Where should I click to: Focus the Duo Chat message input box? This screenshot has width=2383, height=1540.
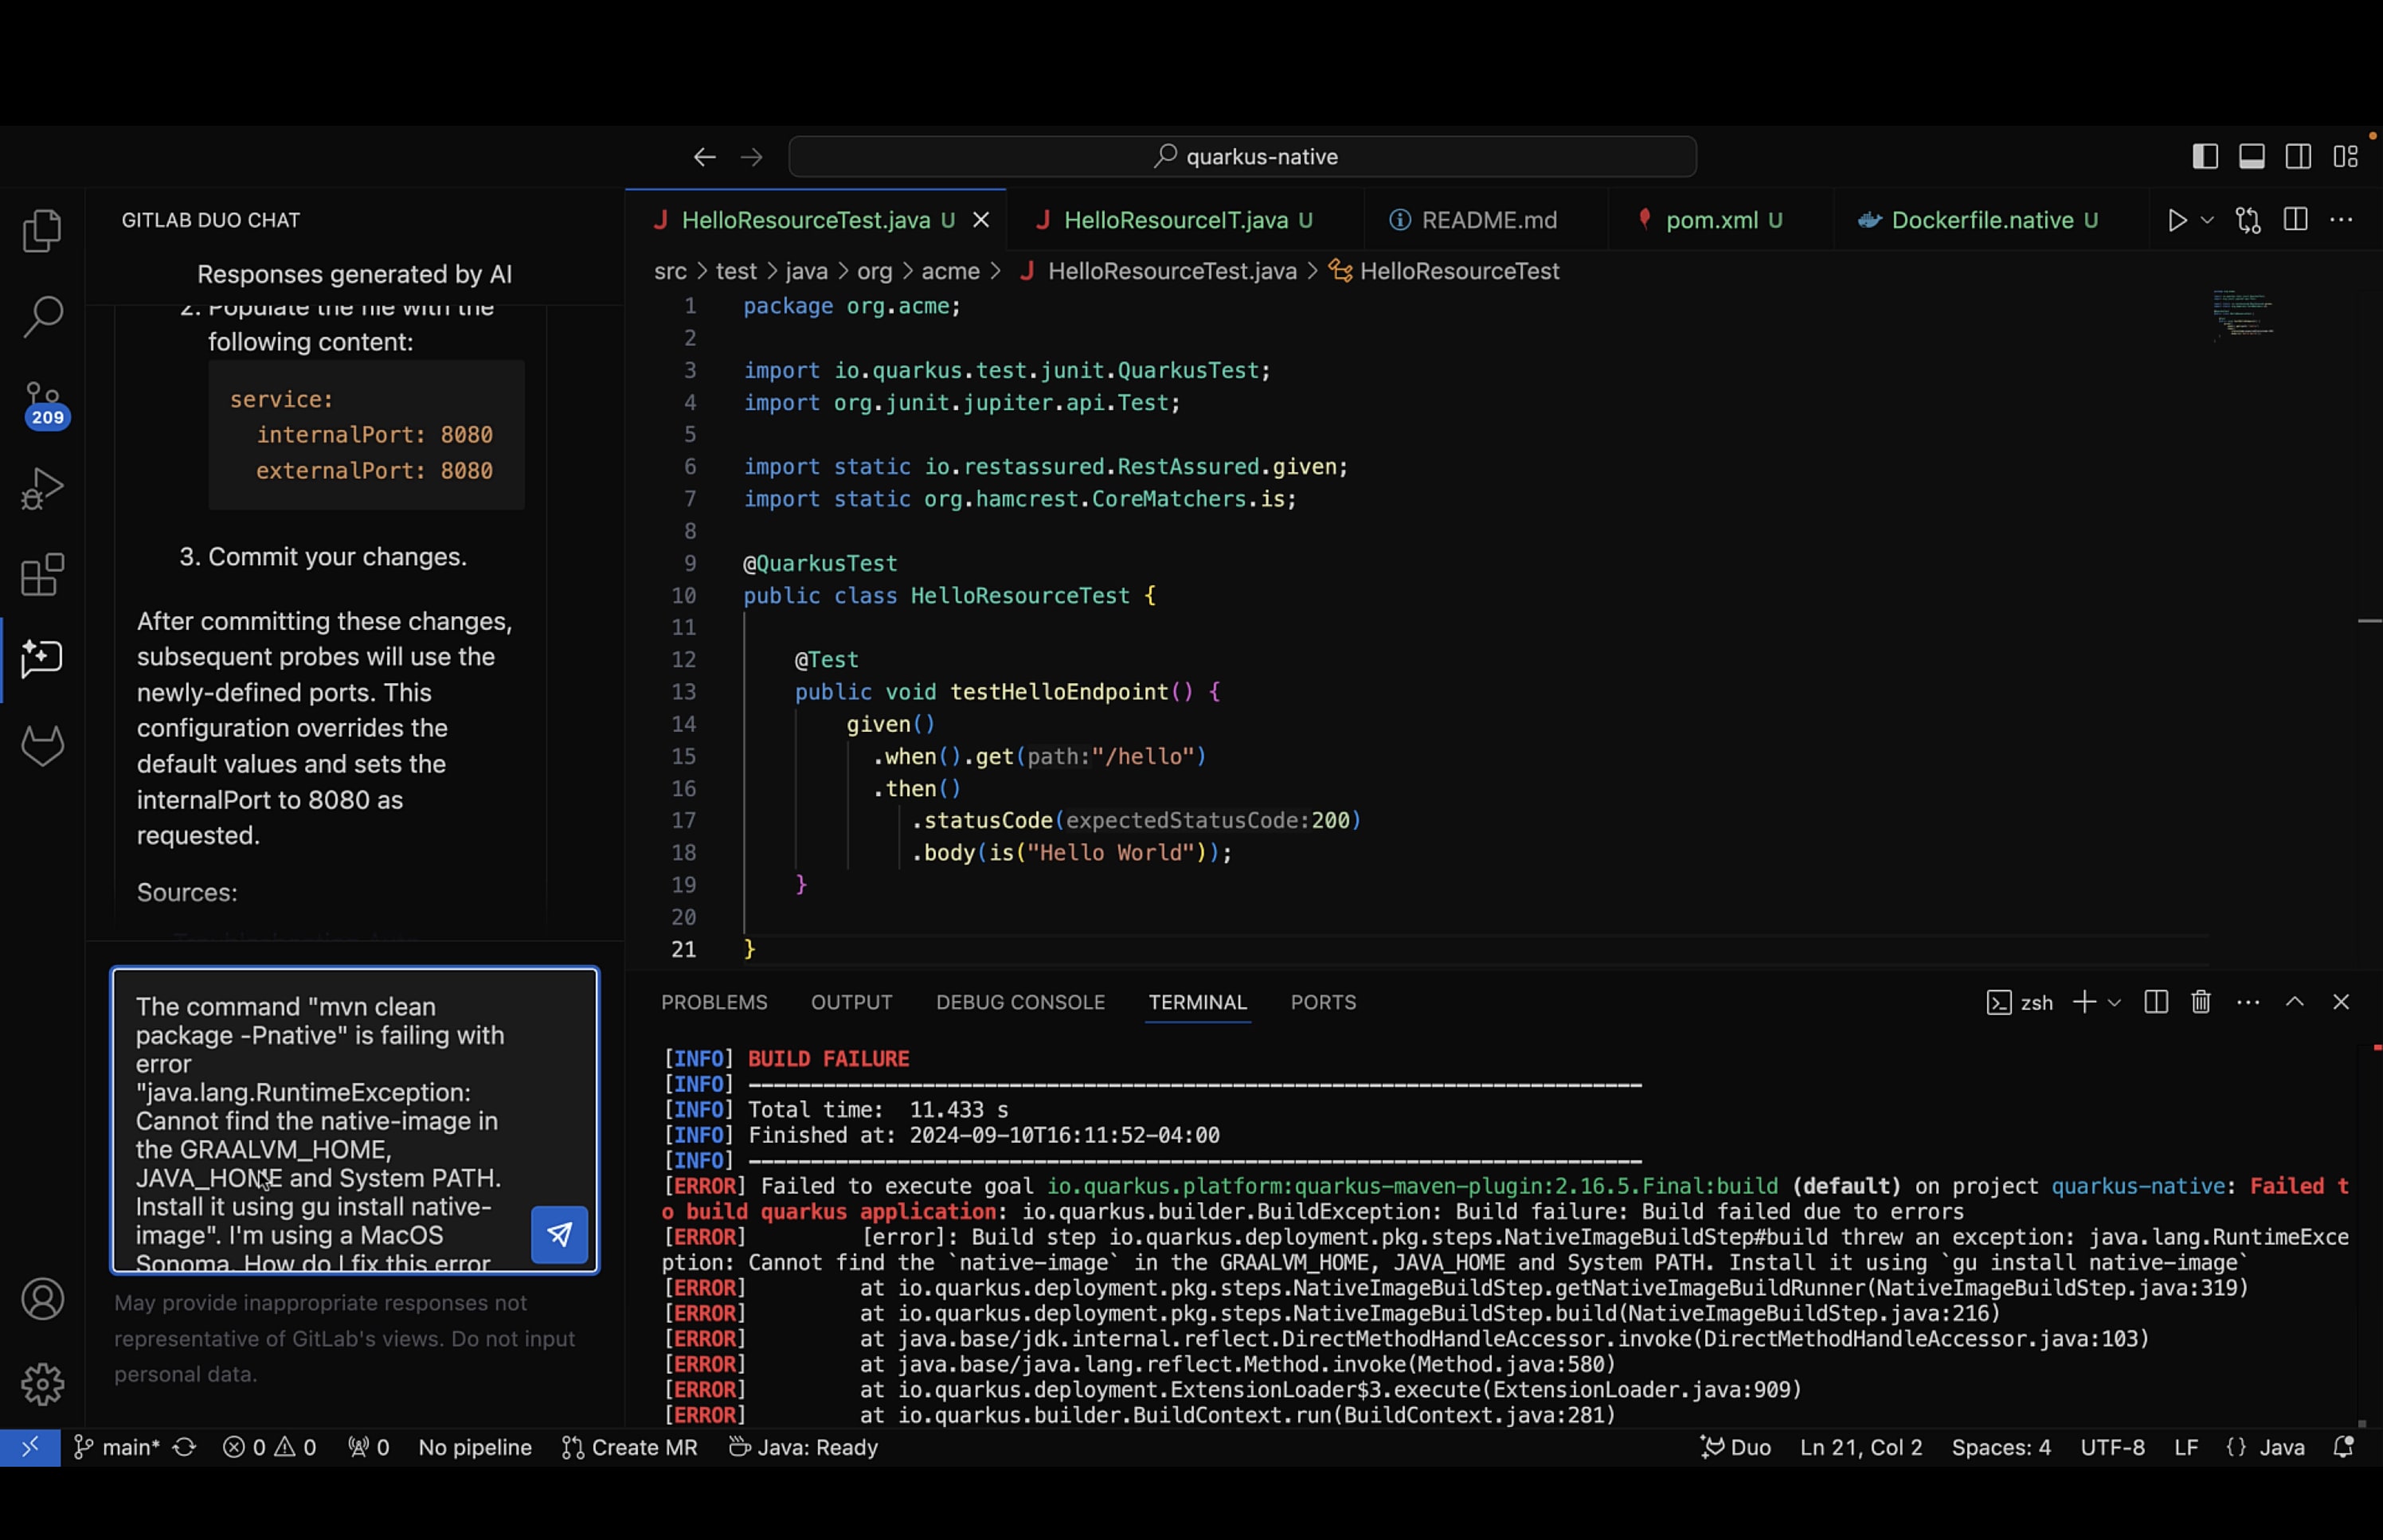coord(355,1120)
